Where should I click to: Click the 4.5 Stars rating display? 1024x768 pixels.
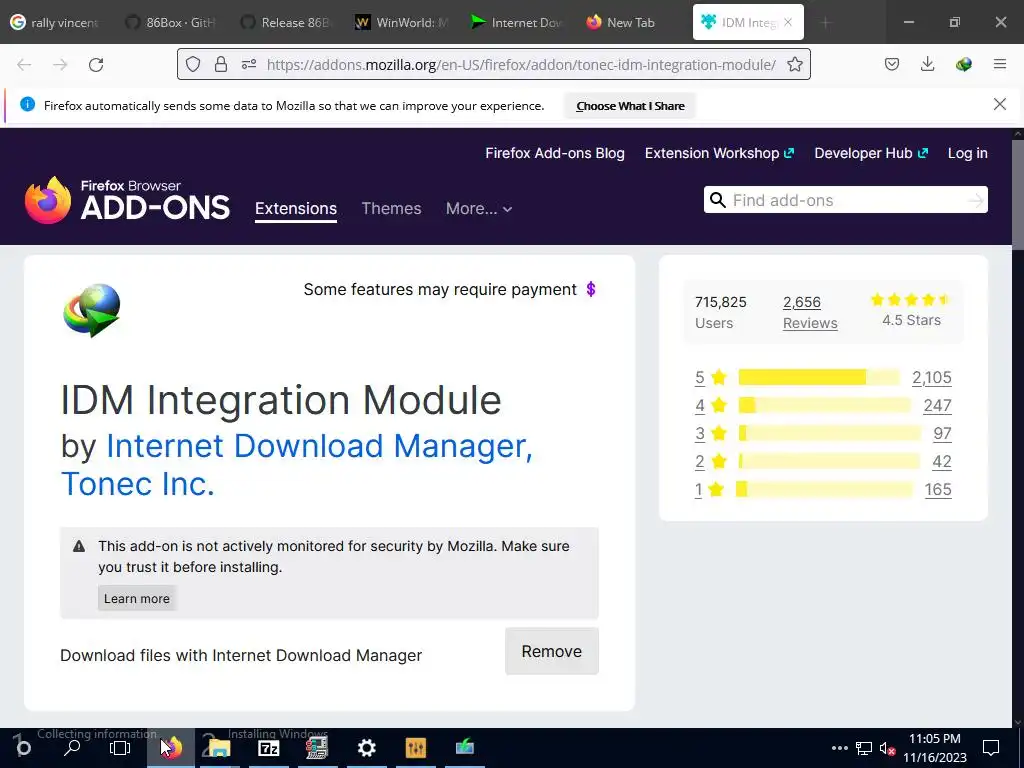[x=911, y=310]
